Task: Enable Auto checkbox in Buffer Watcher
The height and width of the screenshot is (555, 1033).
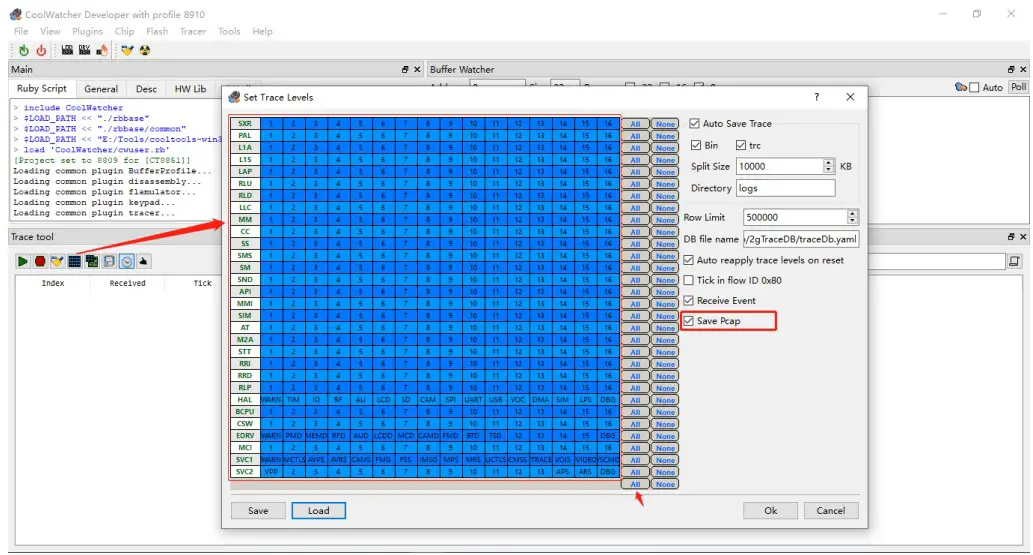Action: [974, 87]
